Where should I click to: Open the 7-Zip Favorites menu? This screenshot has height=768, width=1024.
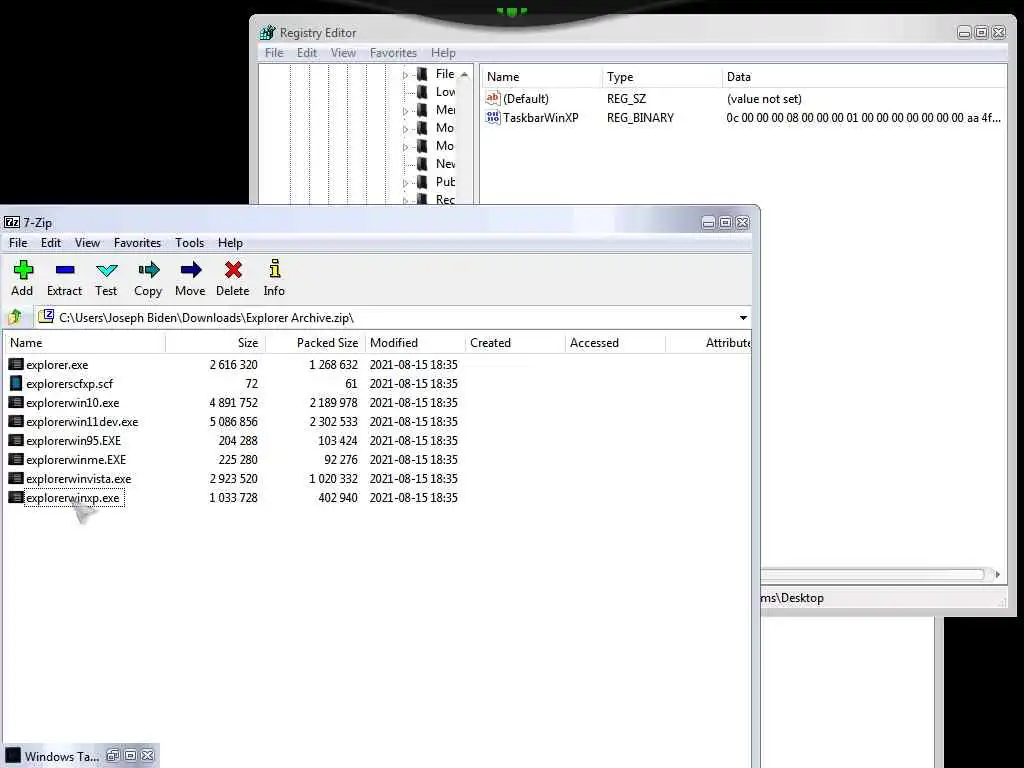(137, 243)
